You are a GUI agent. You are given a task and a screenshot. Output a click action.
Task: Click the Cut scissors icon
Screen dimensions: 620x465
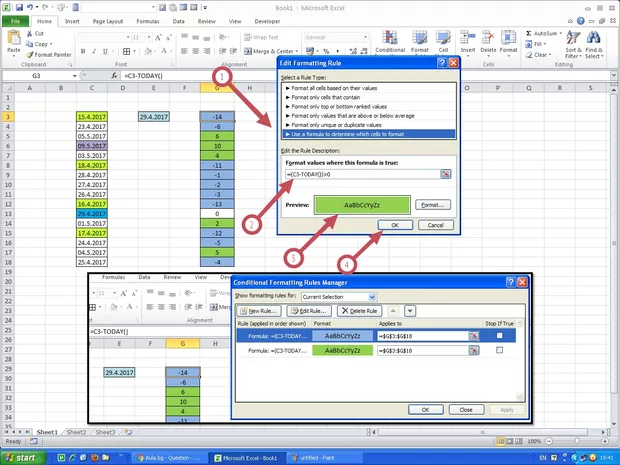pos(30,34)
